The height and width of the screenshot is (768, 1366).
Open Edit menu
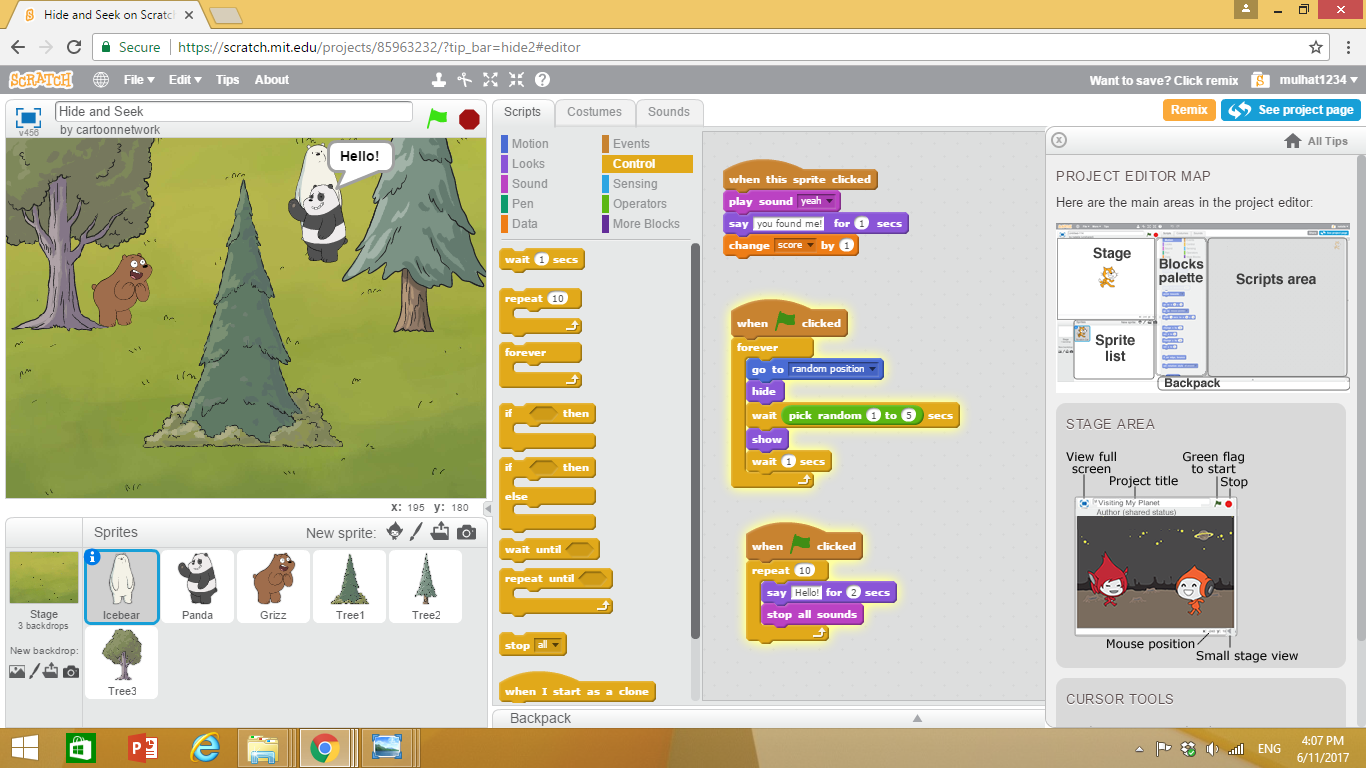click(x=185, y=80)
